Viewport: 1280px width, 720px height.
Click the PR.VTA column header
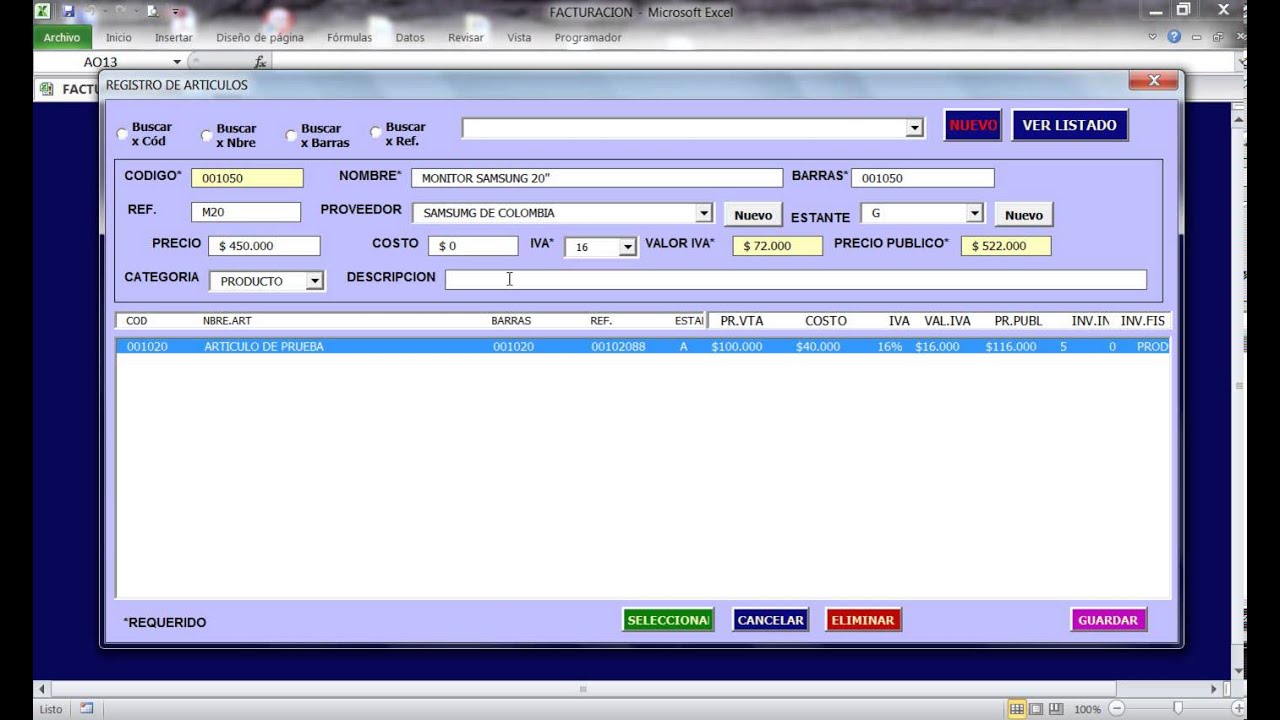742,321
